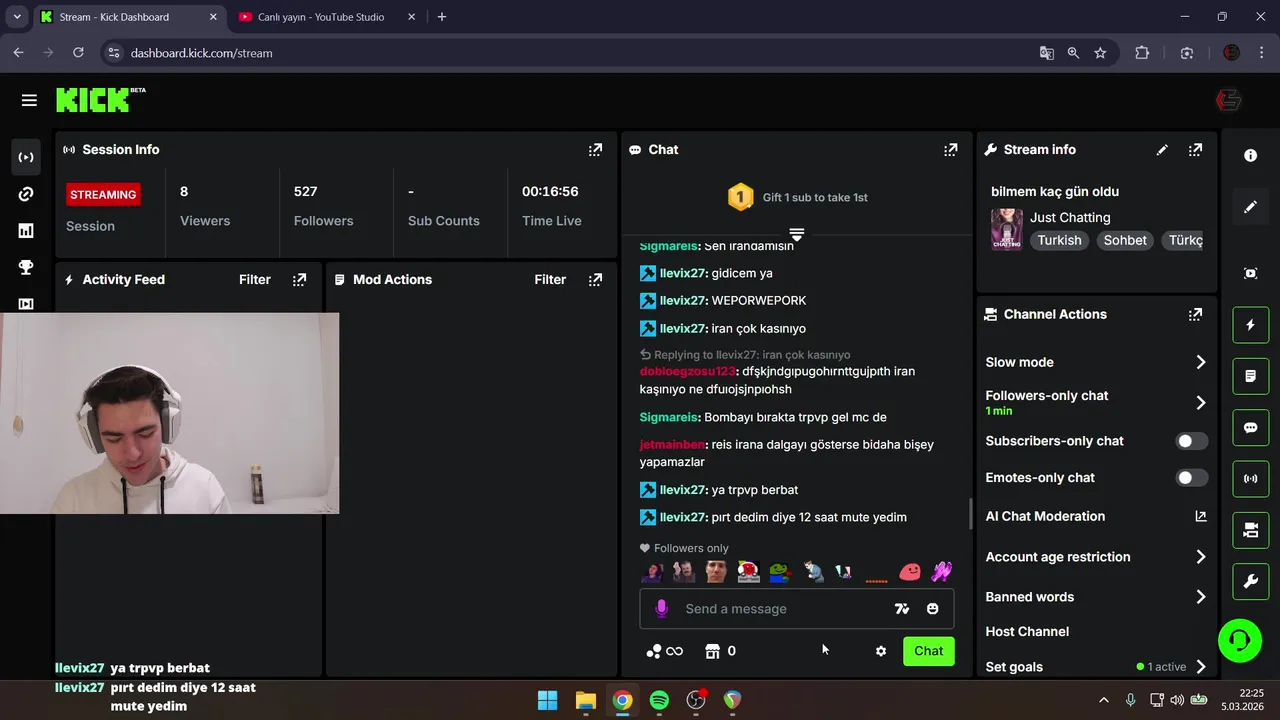Open the tab search dropdown
1280x720 pixels.
16,17
